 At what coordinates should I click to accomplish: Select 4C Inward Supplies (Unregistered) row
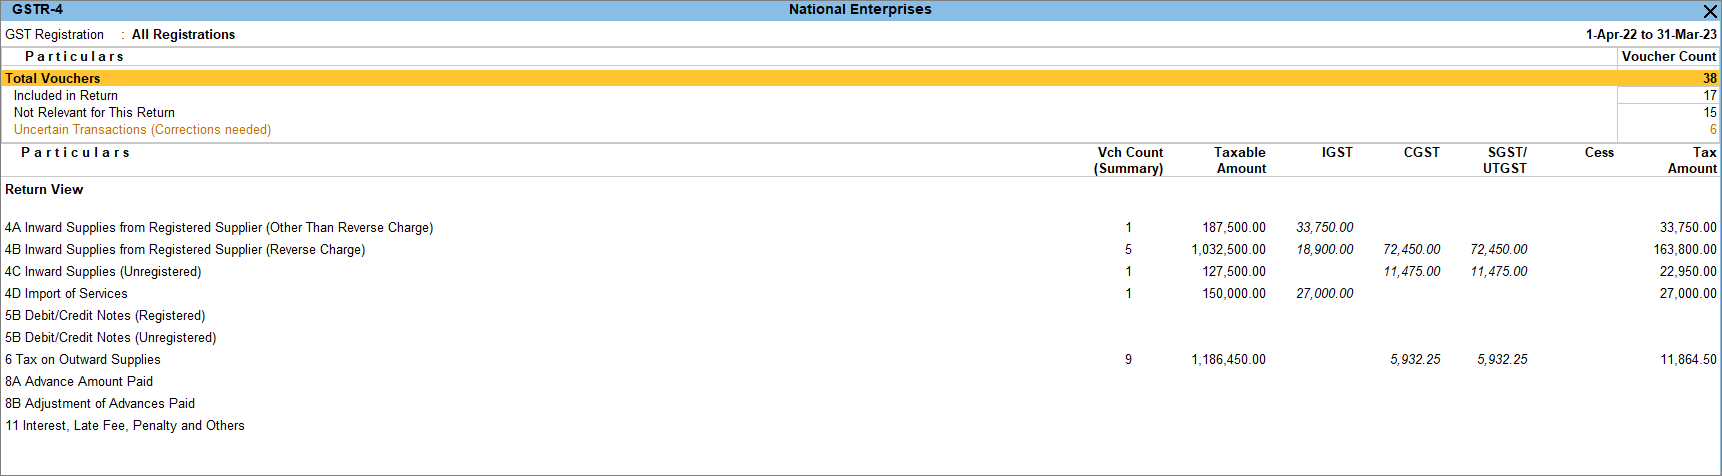tap(860, 272)
